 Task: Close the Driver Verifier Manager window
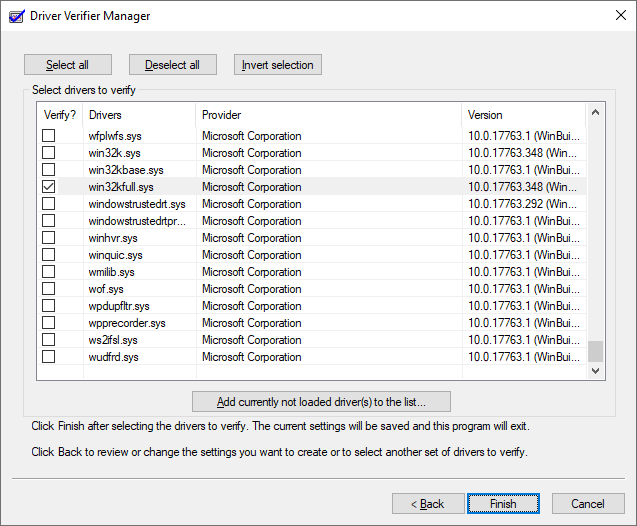coord(613,16)
